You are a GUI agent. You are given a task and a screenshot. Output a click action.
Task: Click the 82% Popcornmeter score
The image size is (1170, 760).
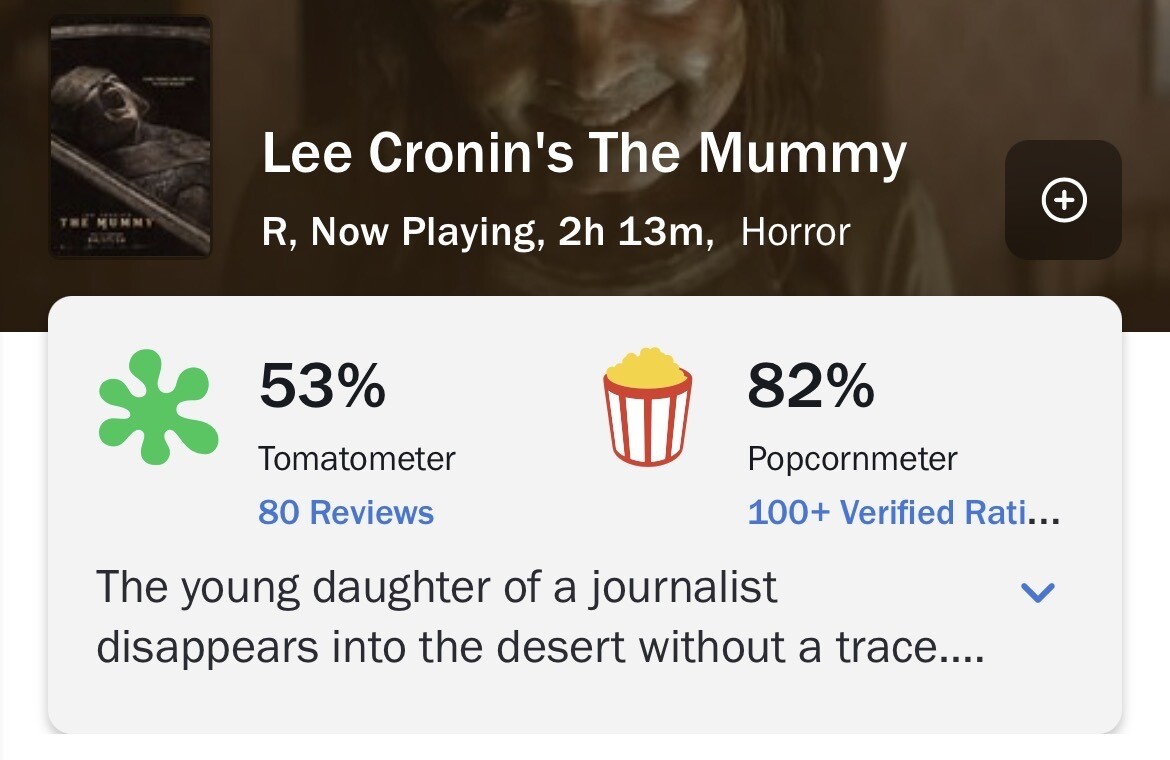tap(810, 386)
